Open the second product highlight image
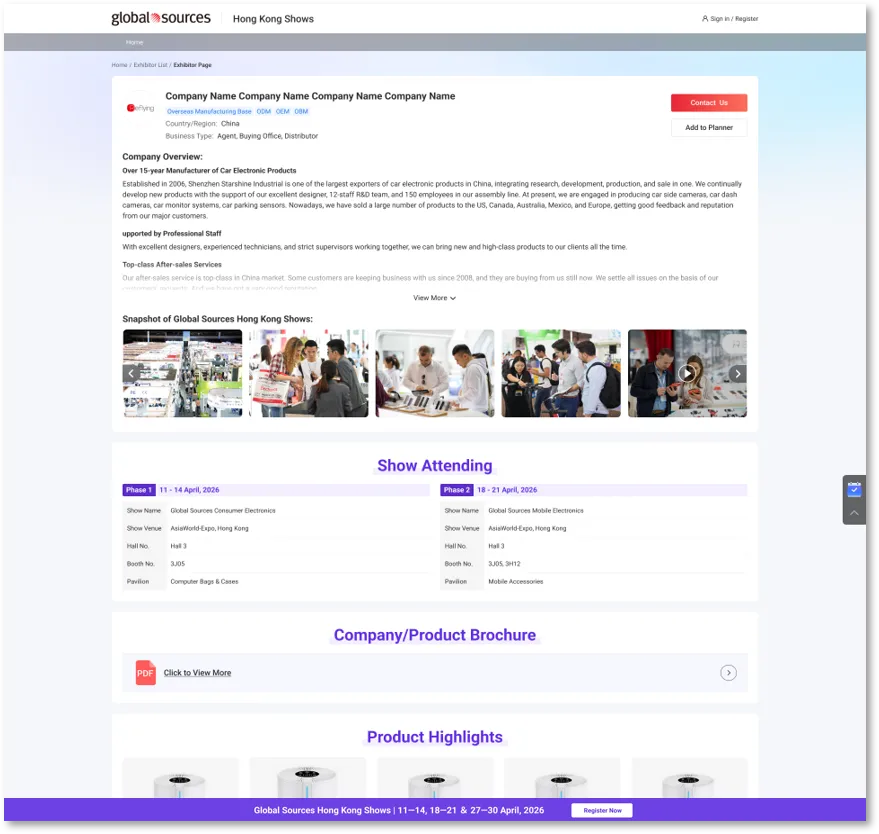879x834 pixels. coord(308,778)
